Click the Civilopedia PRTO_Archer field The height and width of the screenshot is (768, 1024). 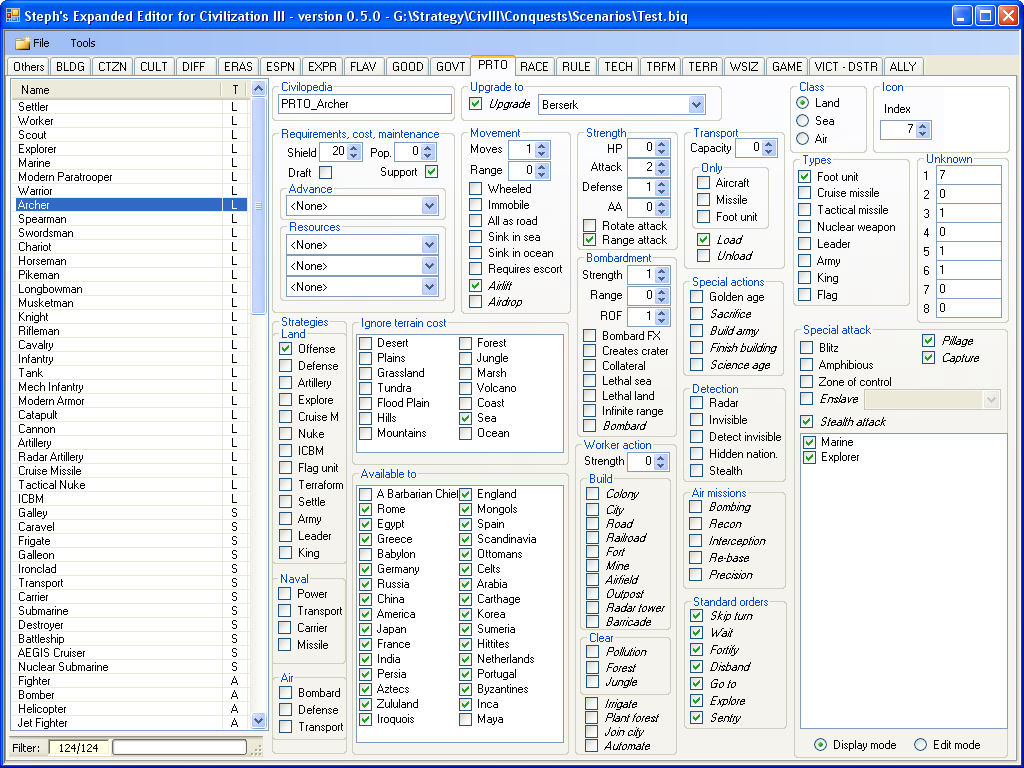click(364, 104)
